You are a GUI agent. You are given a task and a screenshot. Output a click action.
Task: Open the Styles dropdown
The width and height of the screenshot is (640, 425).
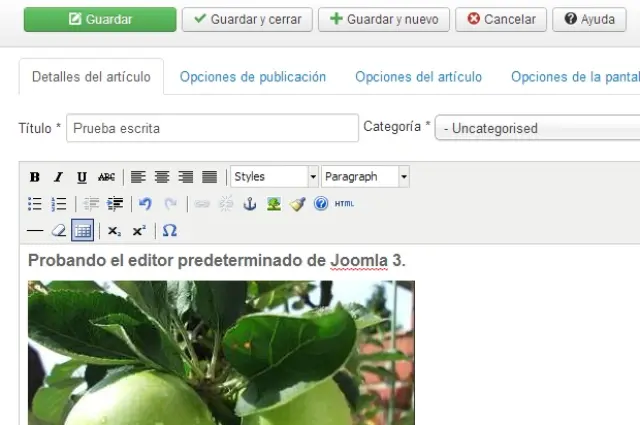(x=274, y=177)
